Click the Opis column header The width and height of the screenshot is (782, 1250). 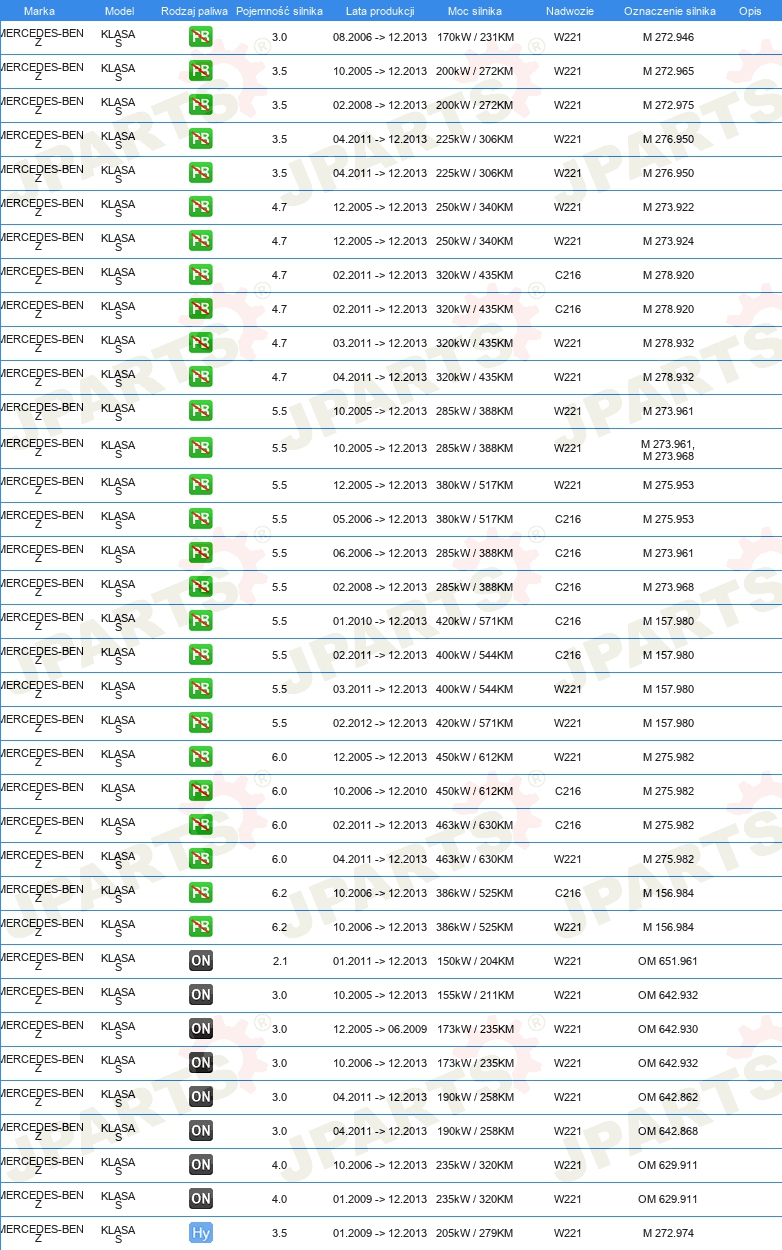pos(749,11)
